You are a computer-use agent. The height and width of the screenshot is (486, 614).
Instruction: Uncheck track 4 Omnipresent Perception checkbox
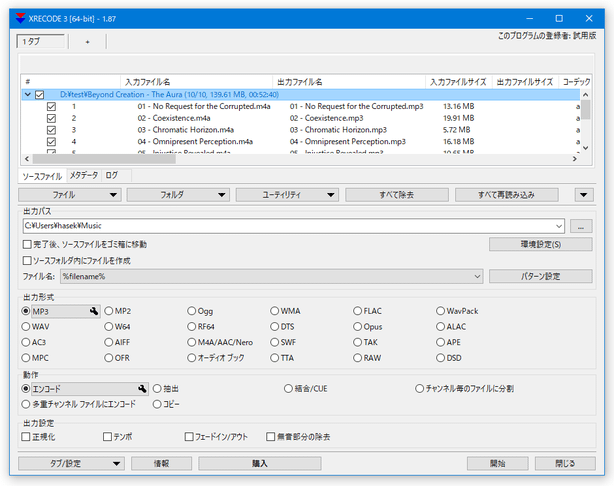click(x=51, y=142)
